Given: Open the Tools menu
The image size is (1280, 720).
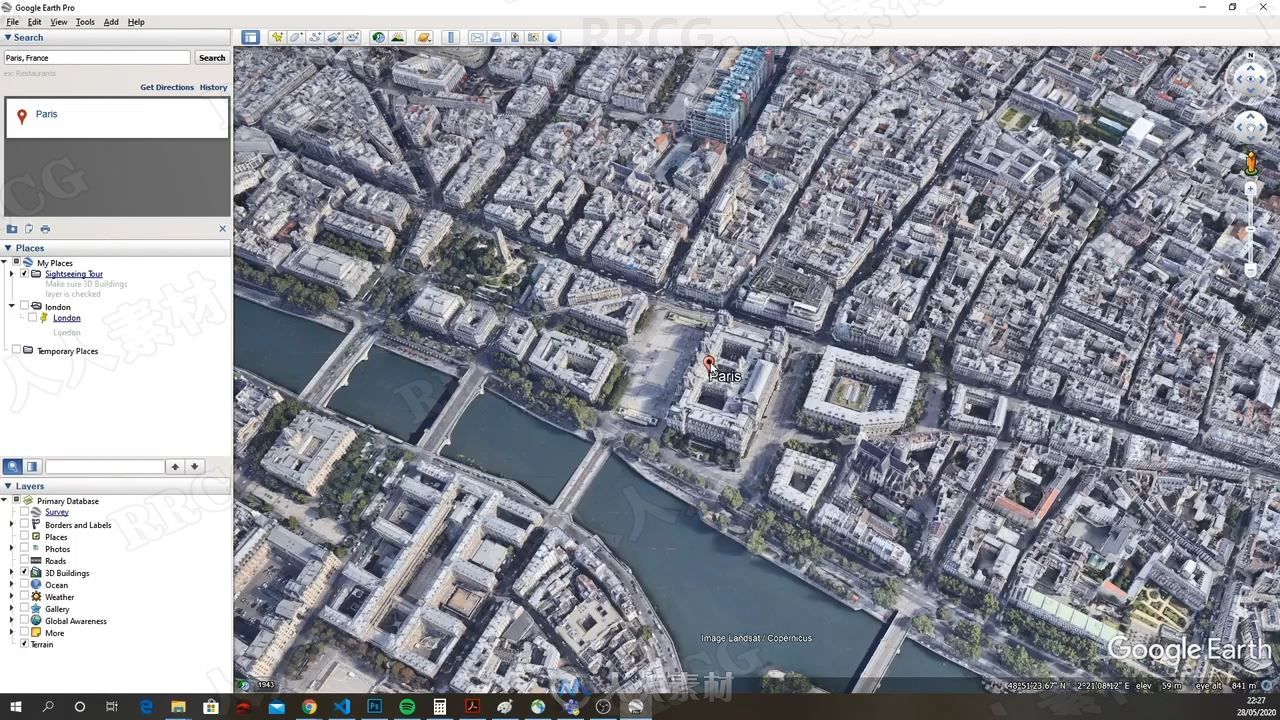Looking at the screenshot, I should (85, 22).
